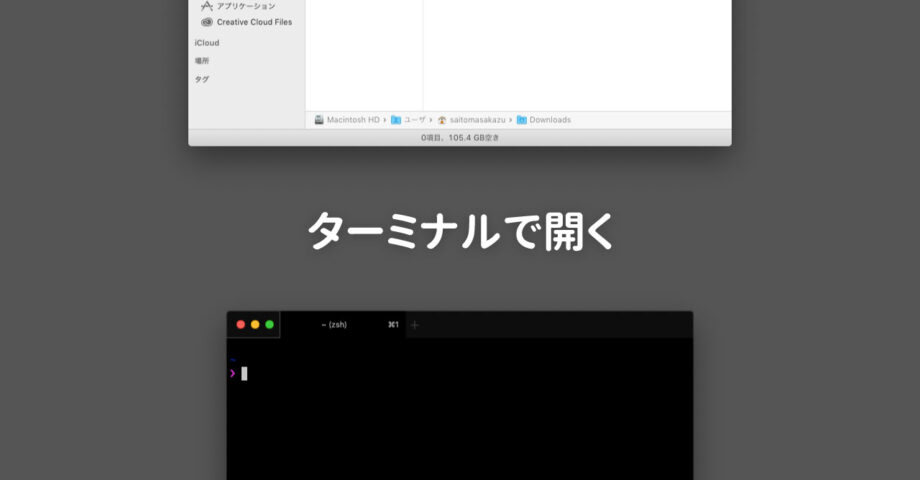Minimize the terminal with yellow button
The height and width of the screenshot is (480, 920).
pos(255,325)
